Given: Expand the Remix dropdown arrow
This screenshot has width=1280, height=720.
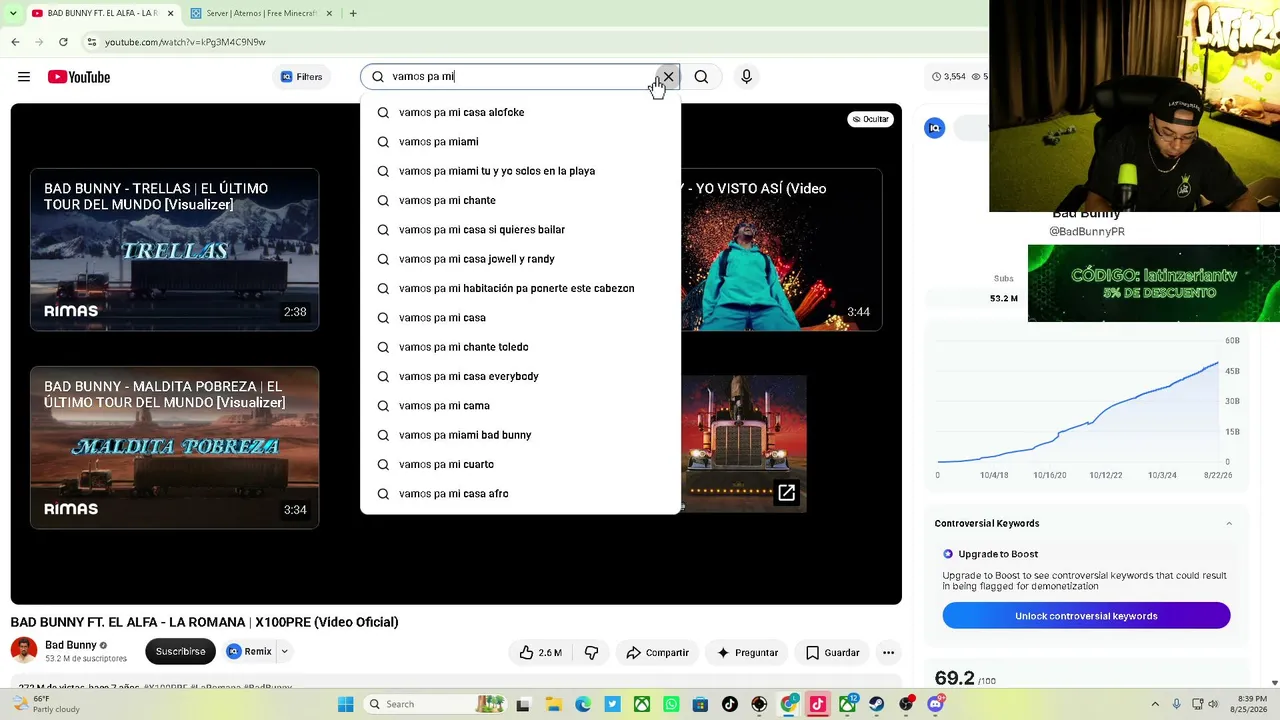Looking at the screenshot, I should pos(284,651).
